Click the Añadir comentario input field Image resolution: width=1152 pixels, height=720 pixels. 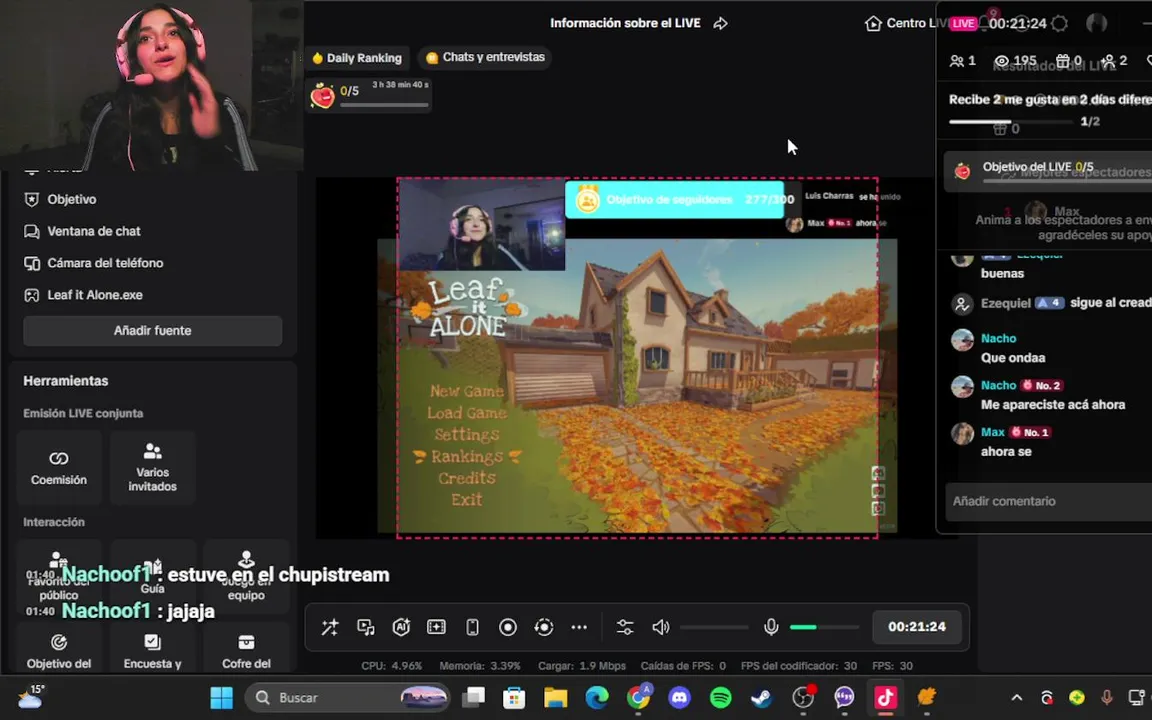(x=1048, y=501)
